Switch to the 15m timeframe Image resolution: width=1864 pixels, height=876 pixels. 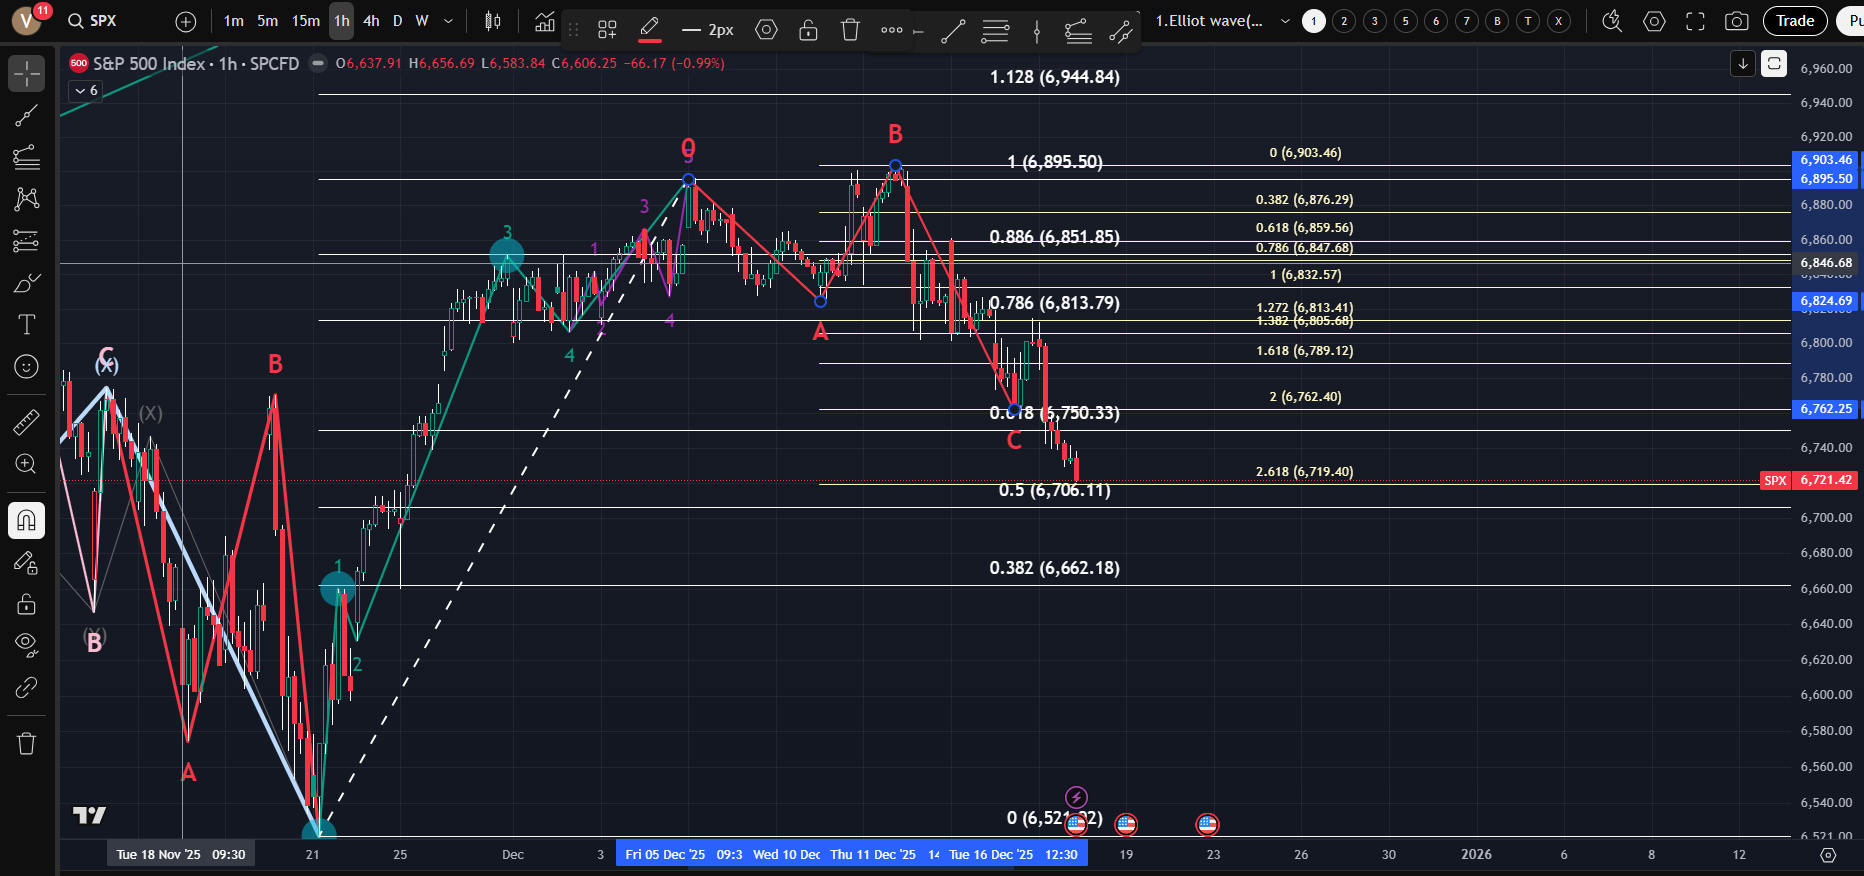coord(306,21)
